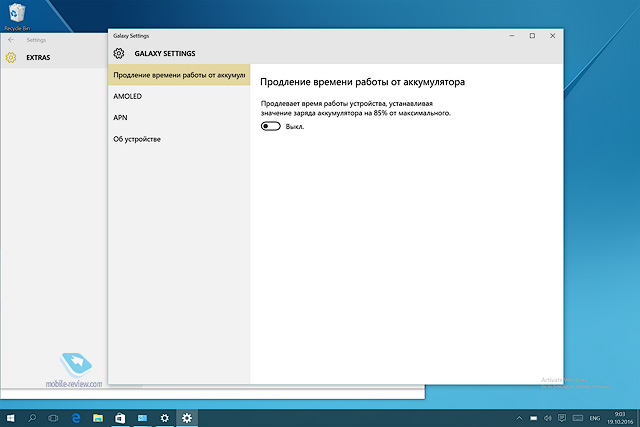Open the Store from the taskbar
The image size is (640, 427).
tap(120, 418)
